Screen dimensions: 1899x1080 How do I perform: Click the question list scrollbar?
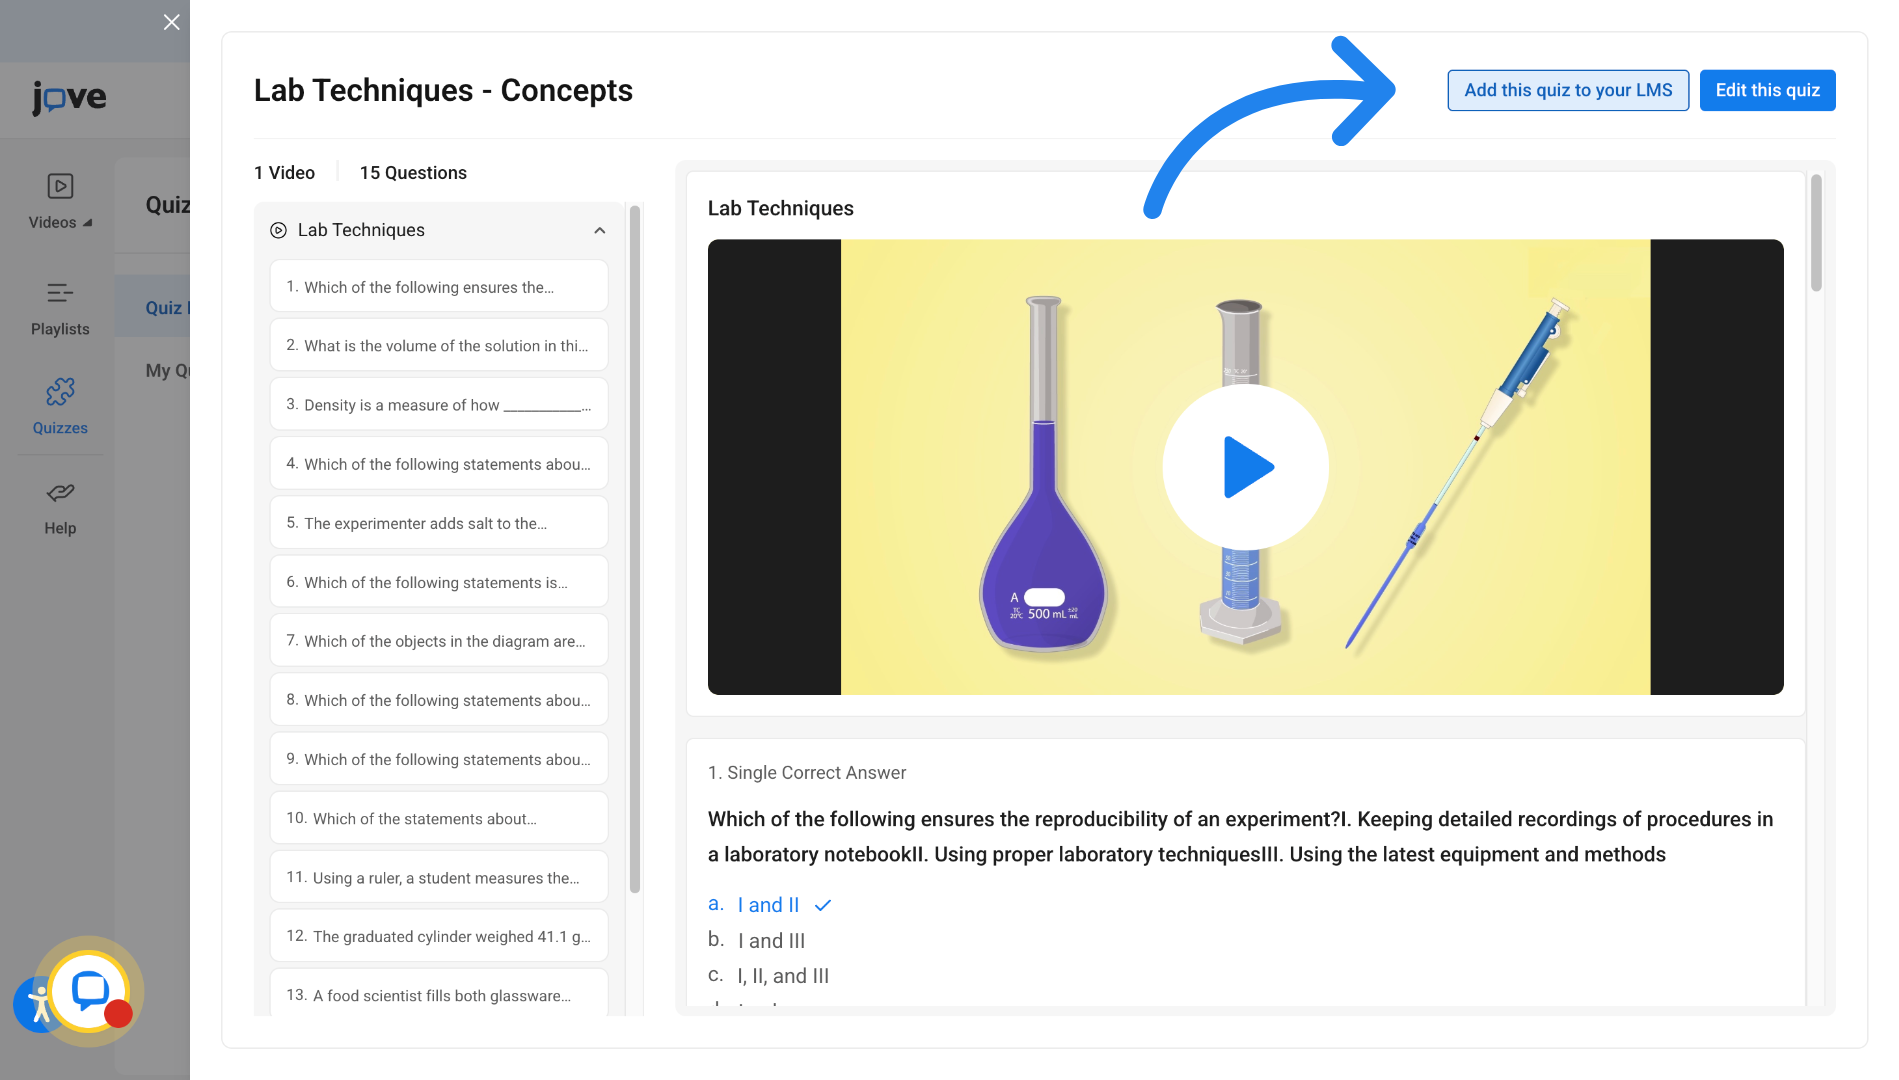(x=634, y=548)
